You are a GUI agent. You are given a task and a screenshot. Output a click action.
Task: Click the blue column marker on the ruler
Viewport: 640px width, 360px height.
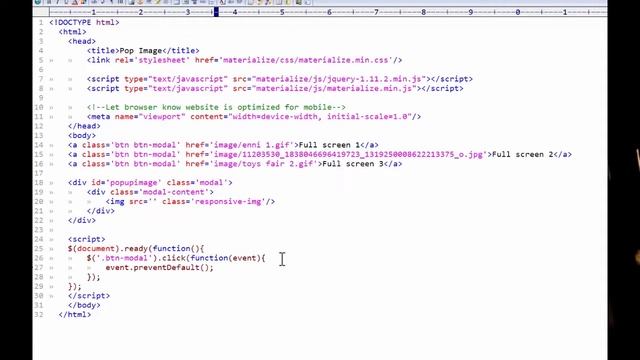(x=216, y=12)
